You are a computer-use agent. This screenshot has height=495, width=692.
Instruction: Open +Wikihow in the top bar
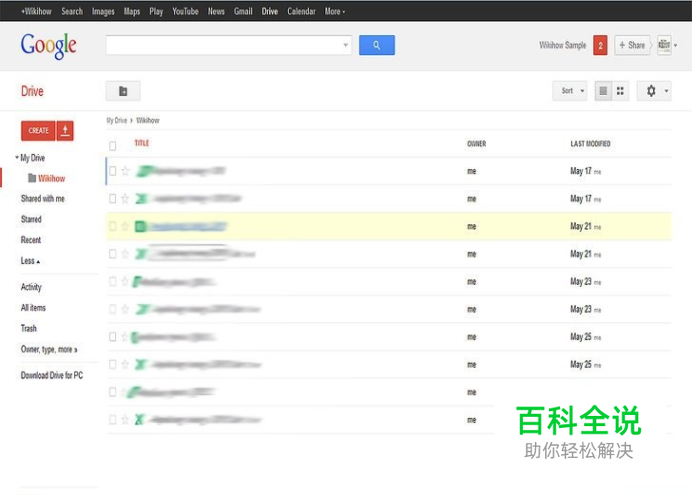click(37, 11)
